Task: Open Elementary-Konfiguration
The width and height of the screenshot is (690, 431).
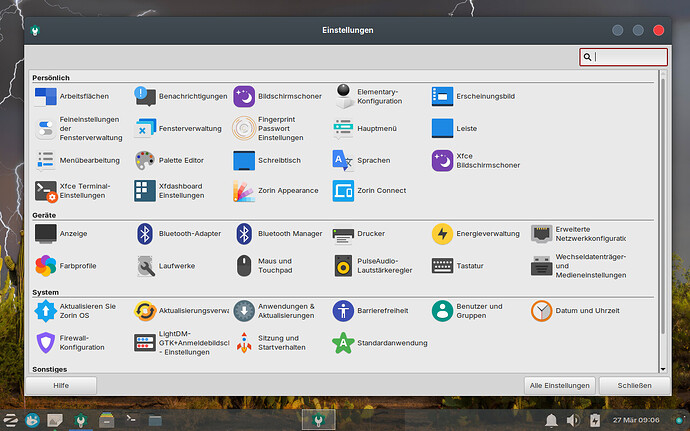Action: click(x=369, y=96)
